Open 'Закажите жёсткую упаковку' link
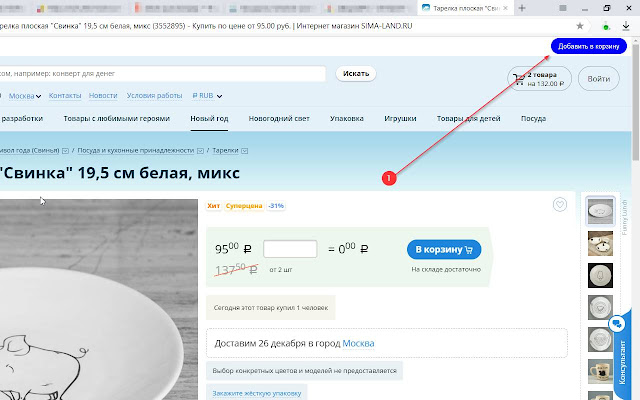 [x=256, y=393]
